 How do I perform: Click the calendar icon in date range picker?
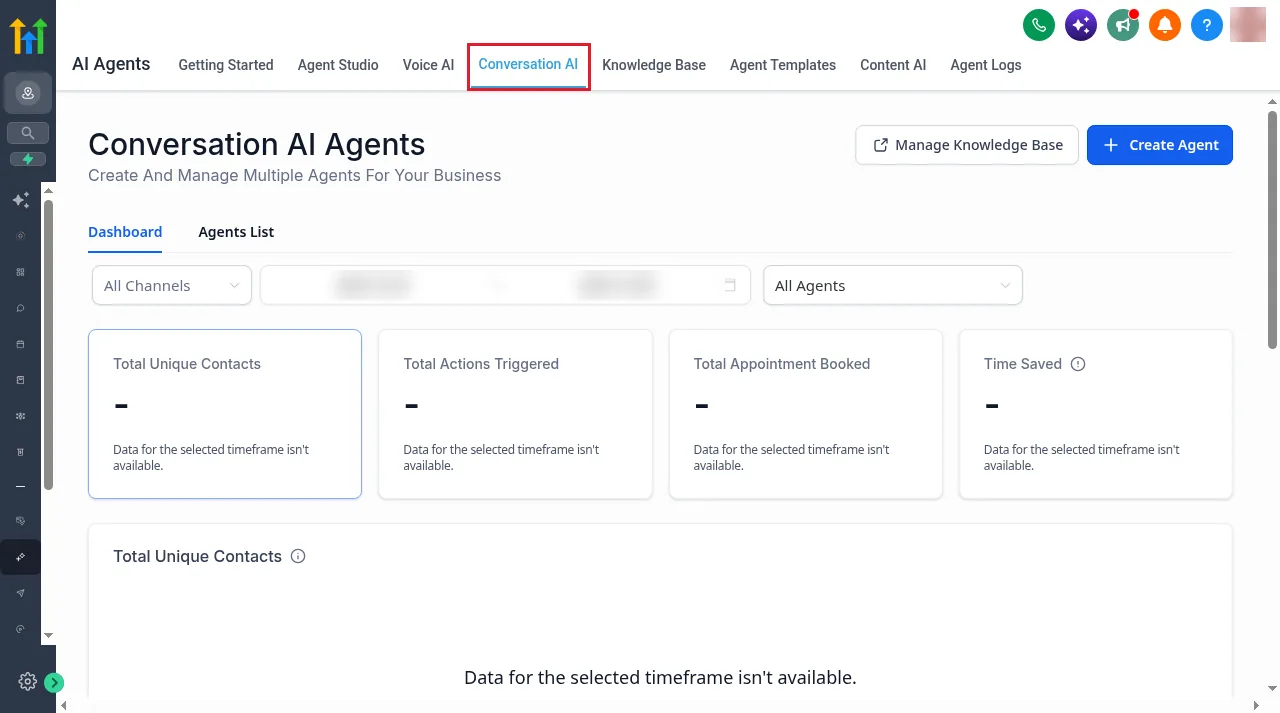[x=730, y=285]
